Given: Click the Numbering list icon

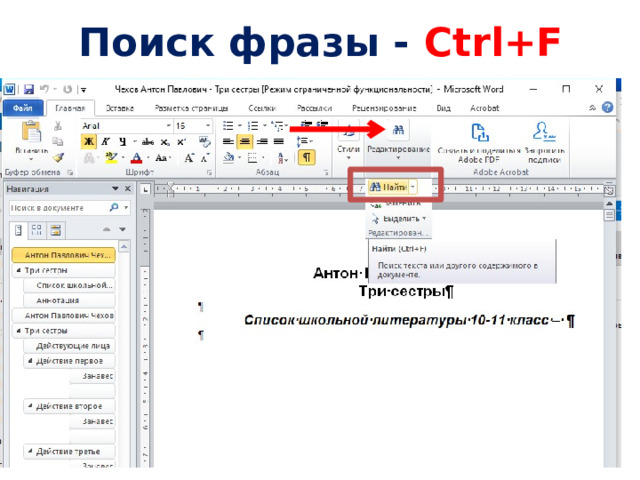Looking at the screenshot, I should (253, 126).
